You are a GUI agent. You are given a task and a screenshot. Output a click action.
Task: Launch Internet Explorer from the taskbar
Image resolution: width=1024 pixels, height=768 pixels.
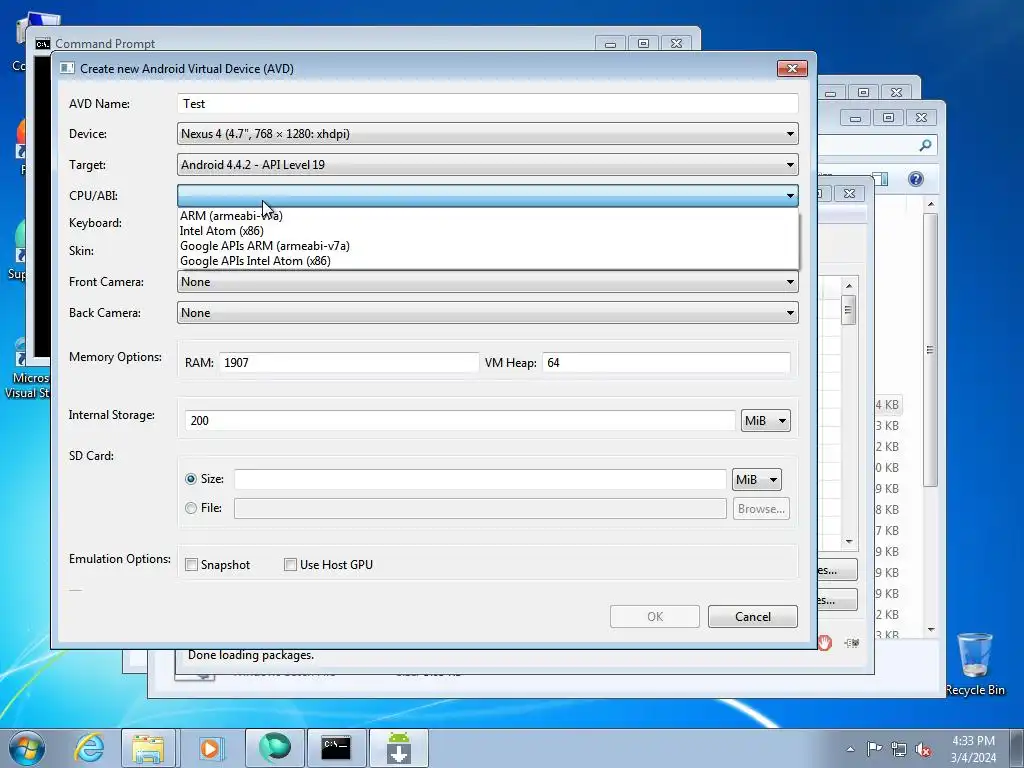89,748
